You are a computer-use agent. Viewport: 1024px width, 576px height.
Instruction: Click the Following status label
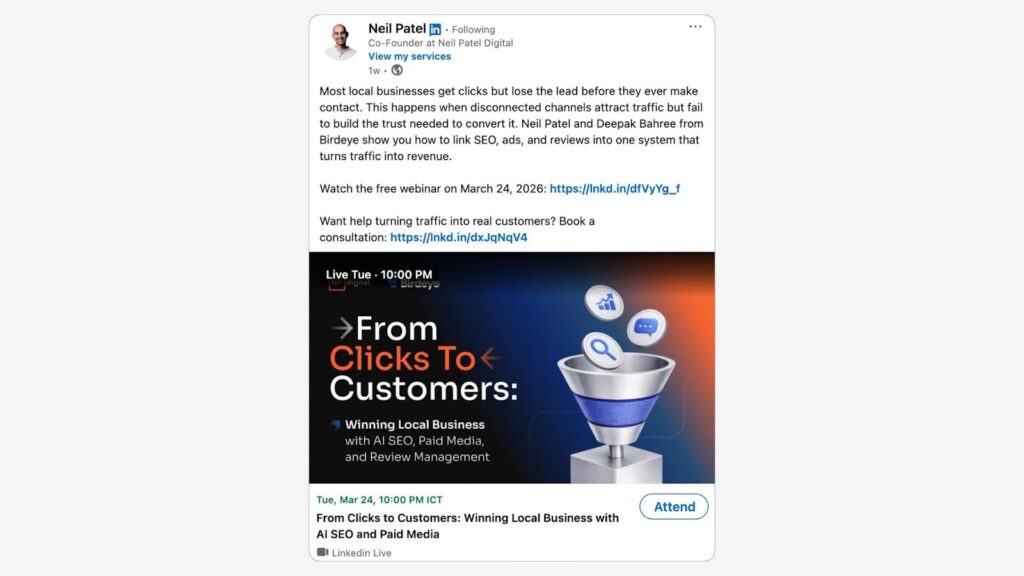[473, 30]
